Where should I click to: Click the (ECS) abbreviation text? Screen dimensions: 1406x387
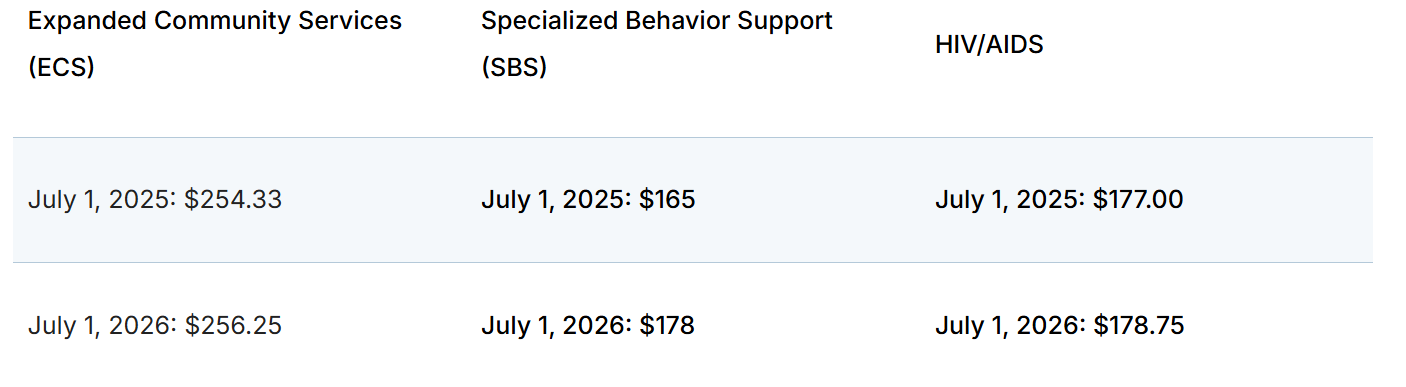pyautogui.click(x=61, y=70)
